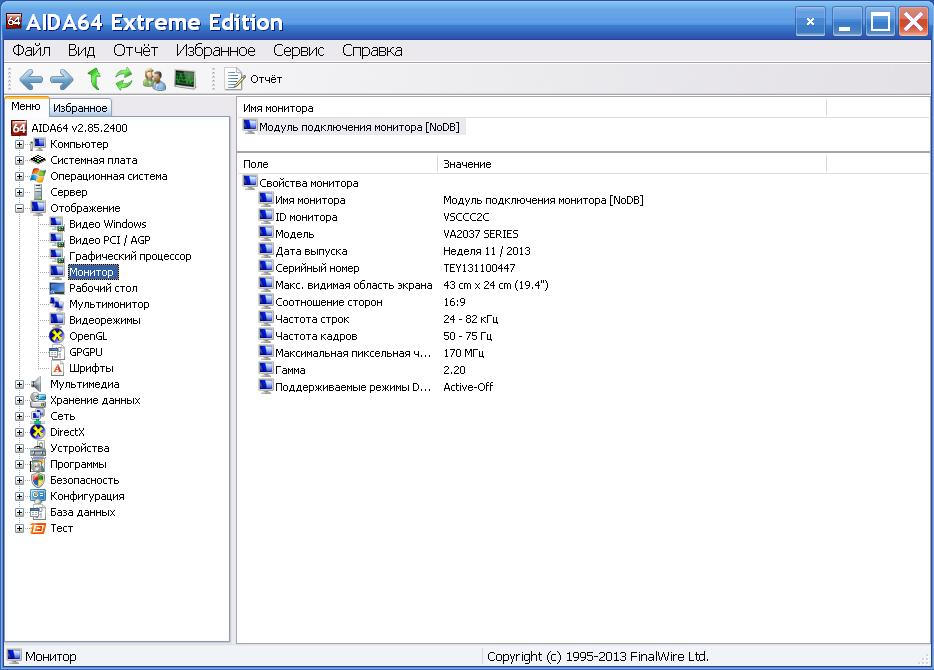
Task: Click the Безопасность shield icon
Action: pyautogui.click(x=38, y=480)
